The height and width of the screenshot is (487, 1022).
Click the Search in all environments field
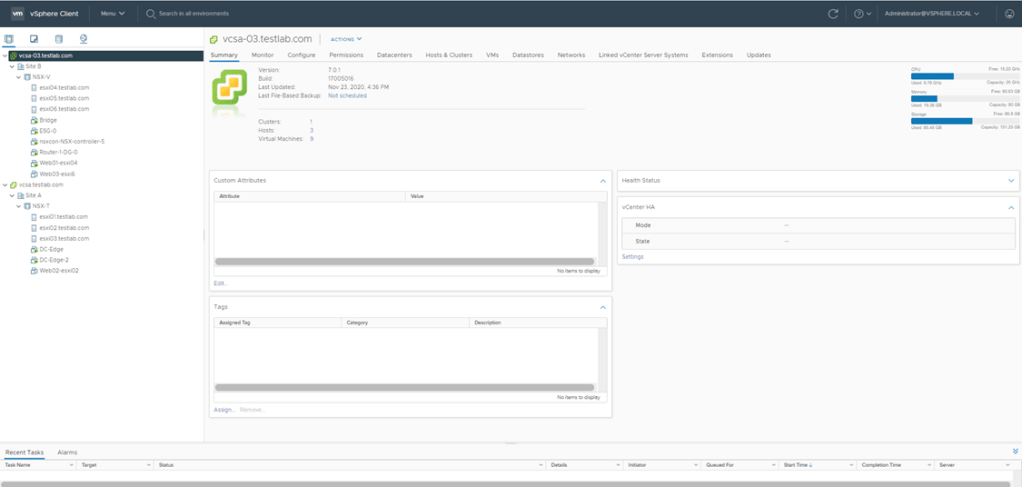pos(194,14)
